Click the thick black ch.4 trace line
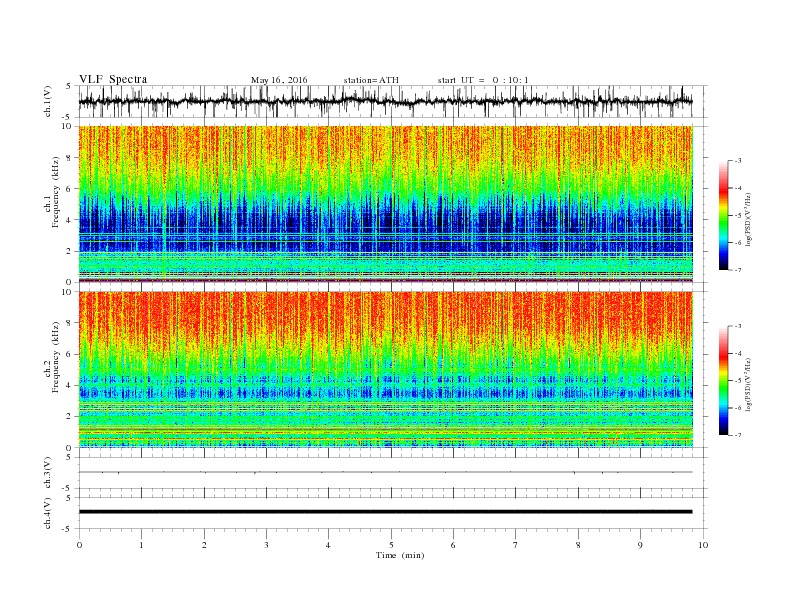This screenshot has width=792, height=612. (x=385, y=512)
